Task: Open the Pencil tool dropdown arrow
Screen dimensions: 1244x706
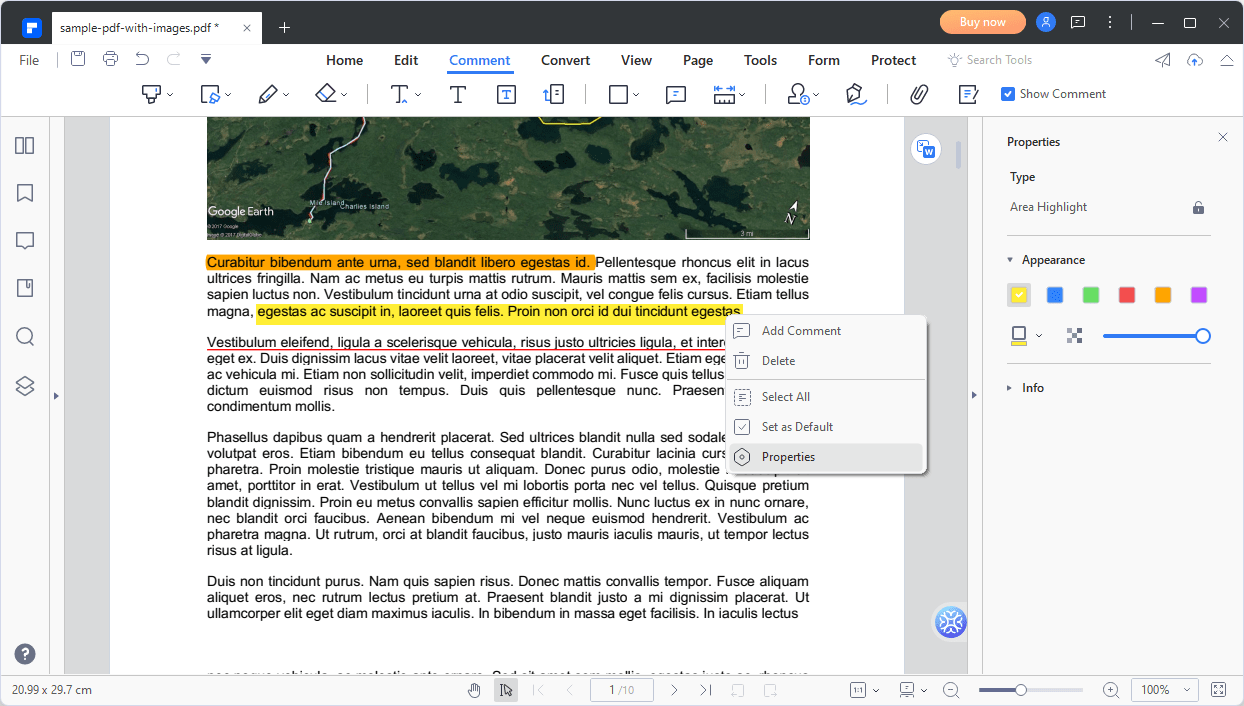Action: pos(286,95)
